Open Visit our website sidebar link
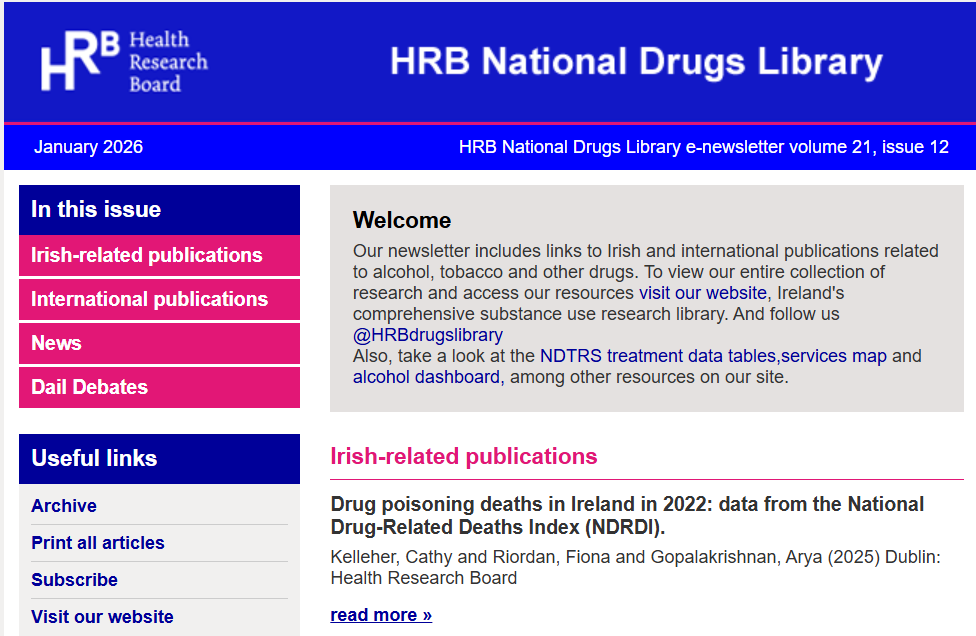The image size is (976, 636). point(103,617)
